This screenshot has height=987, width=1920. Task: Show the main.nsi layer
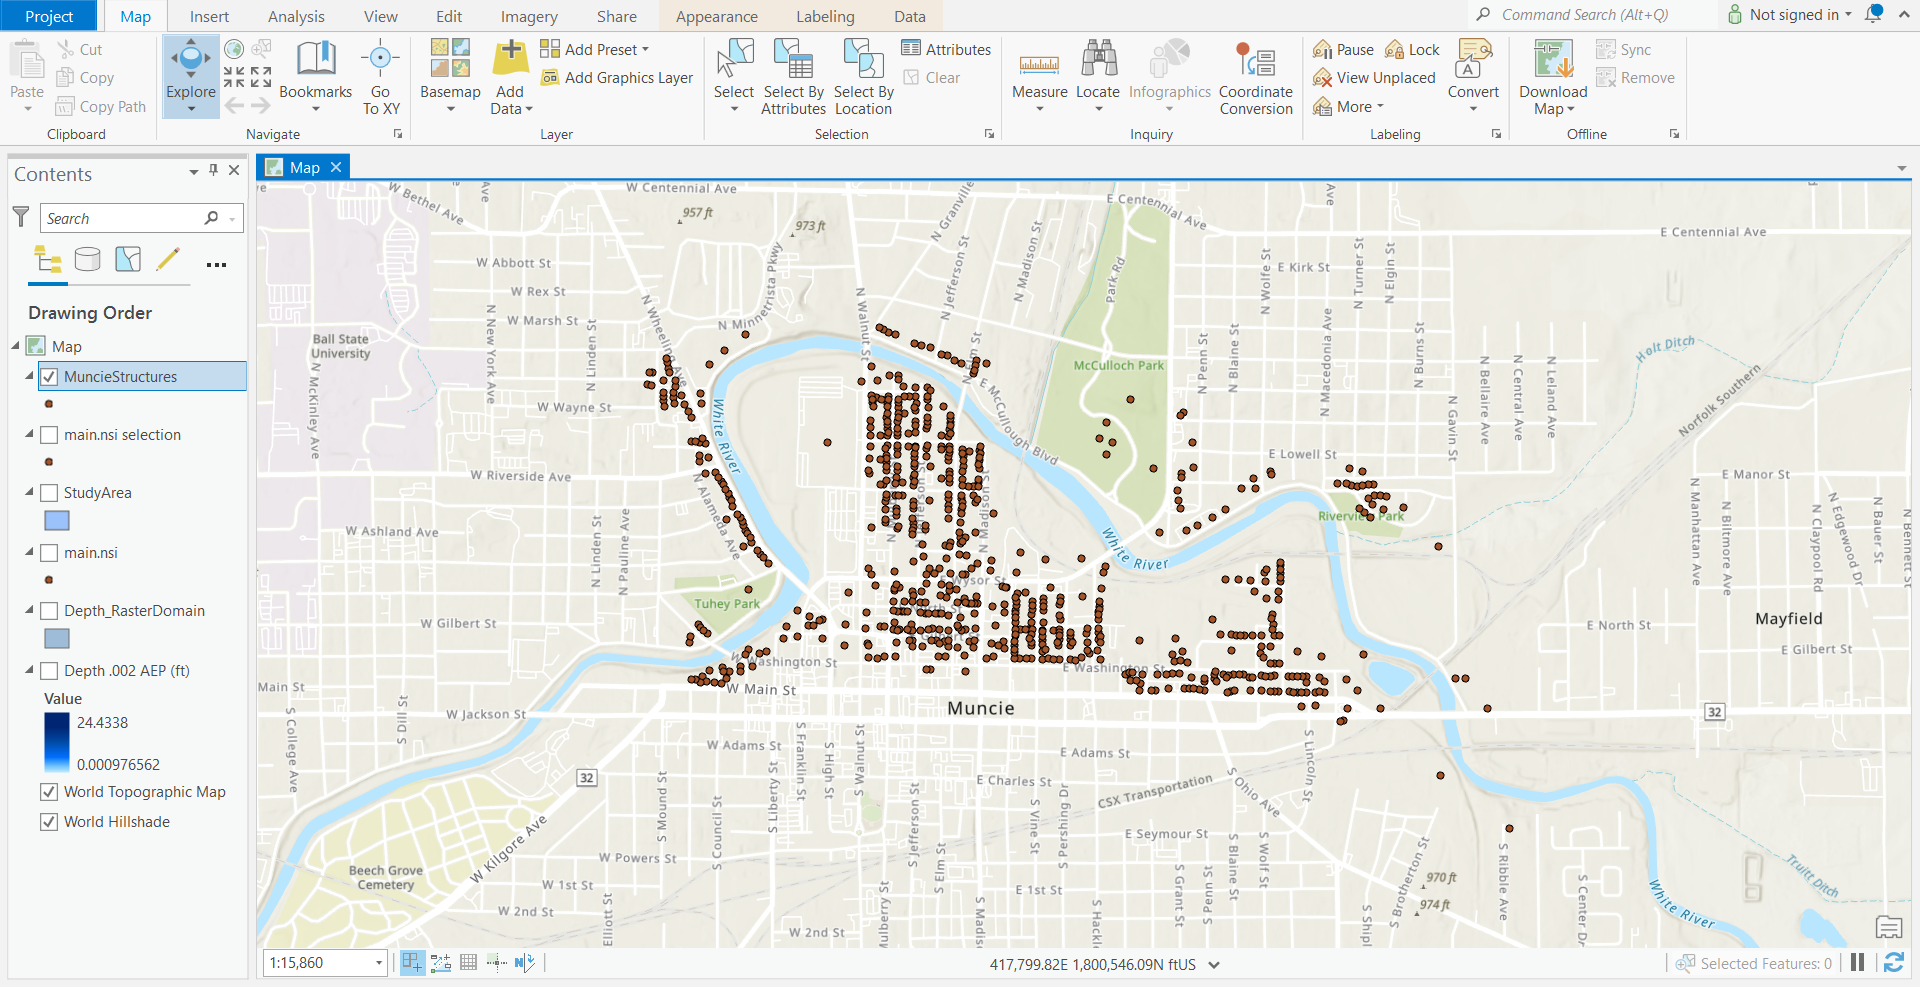point(49,553)
